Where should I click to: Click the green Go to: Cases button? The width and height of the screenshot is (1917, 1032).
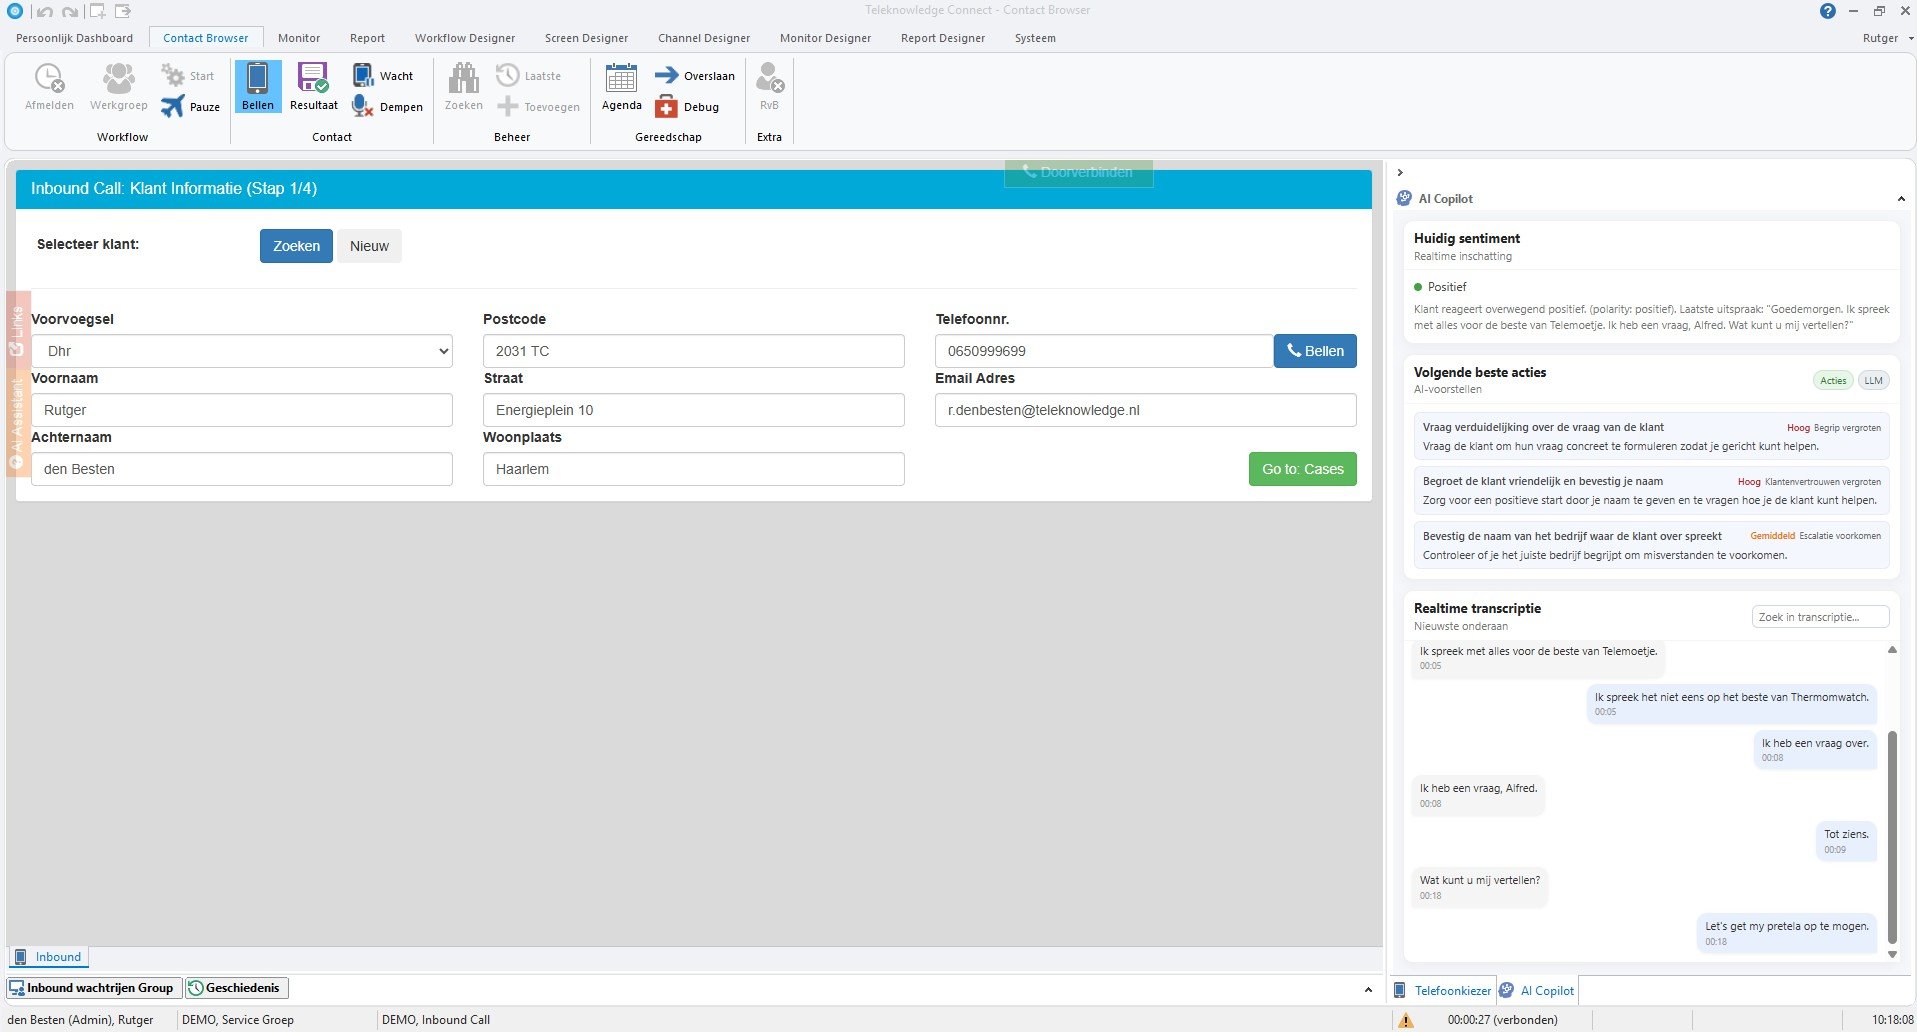pos(1302,469)
